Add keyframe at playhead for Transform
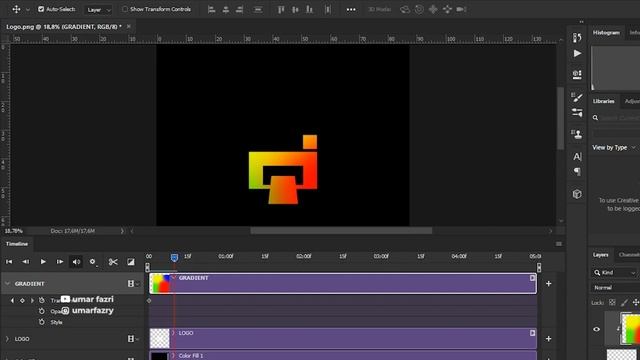 click(x=22, y=300)
